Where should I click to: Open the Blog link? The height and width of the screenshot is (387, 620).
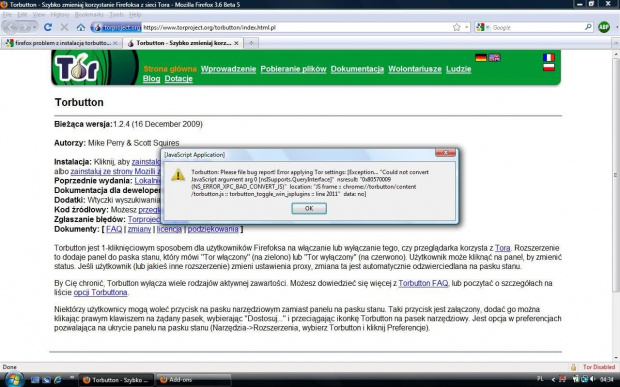pos(151,78)
